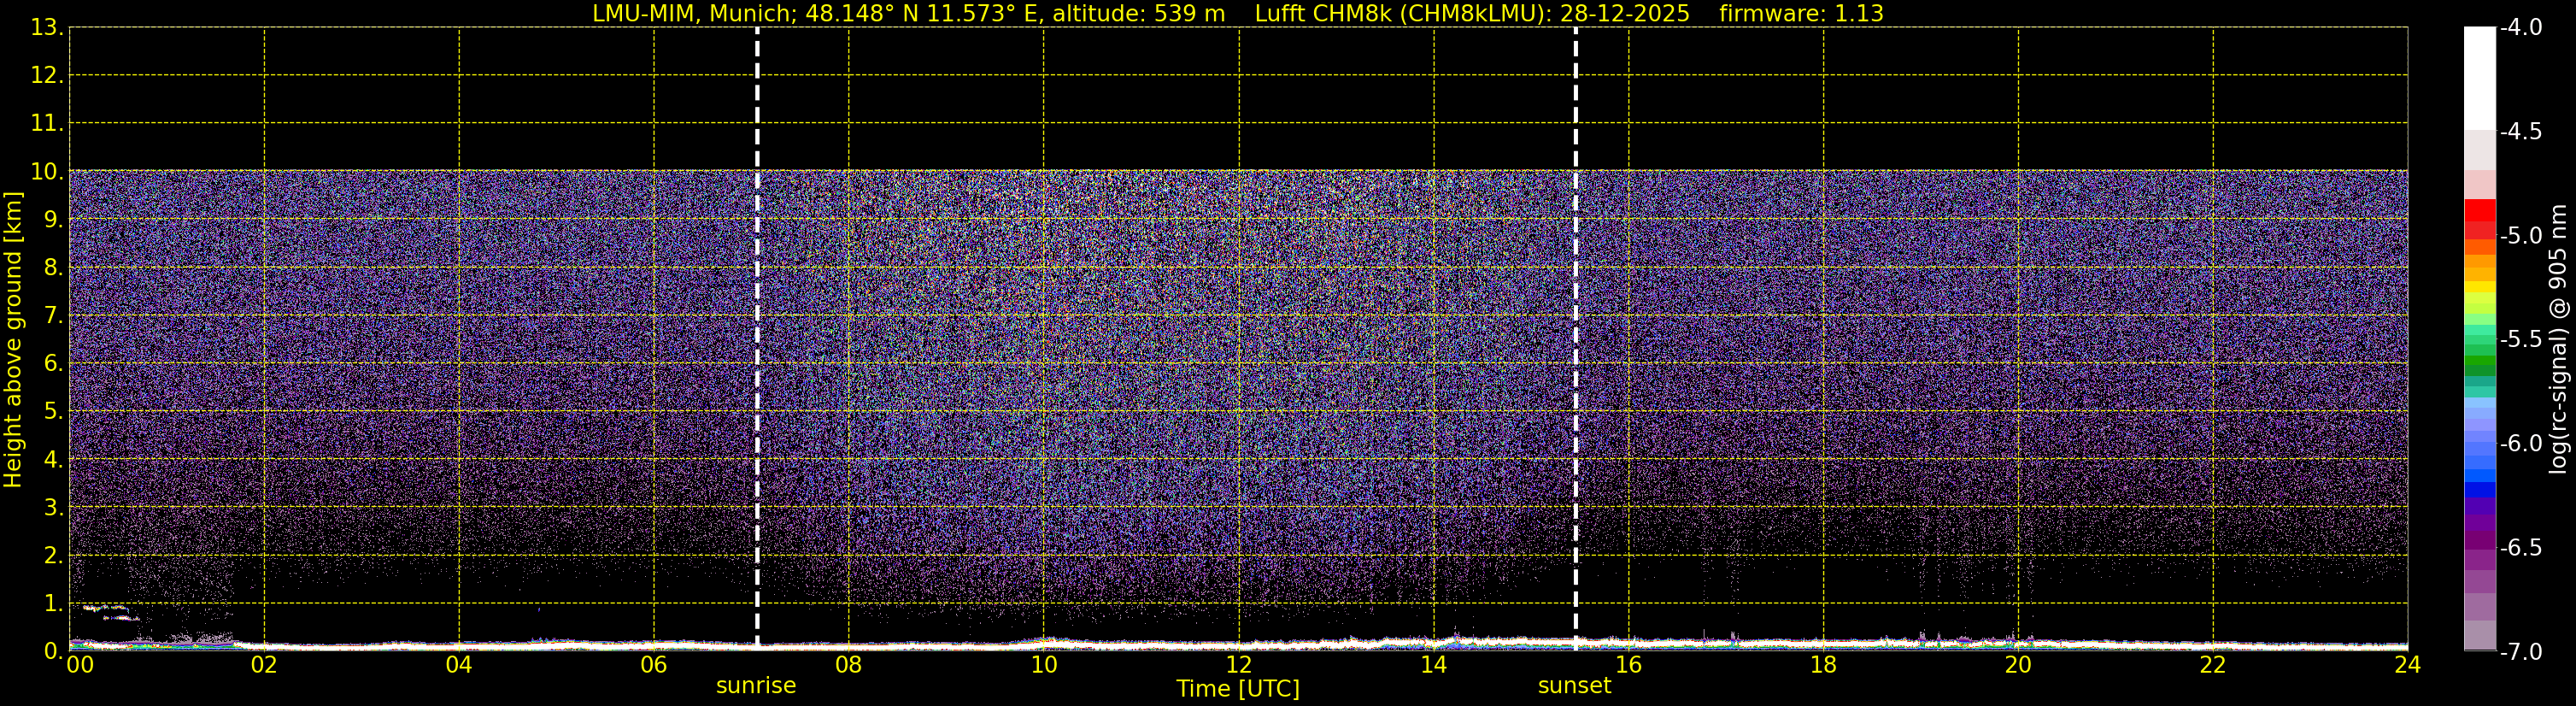Select the green band in the colorbar
Screen dimensions: 2576x706
(x=2479, y=365)
